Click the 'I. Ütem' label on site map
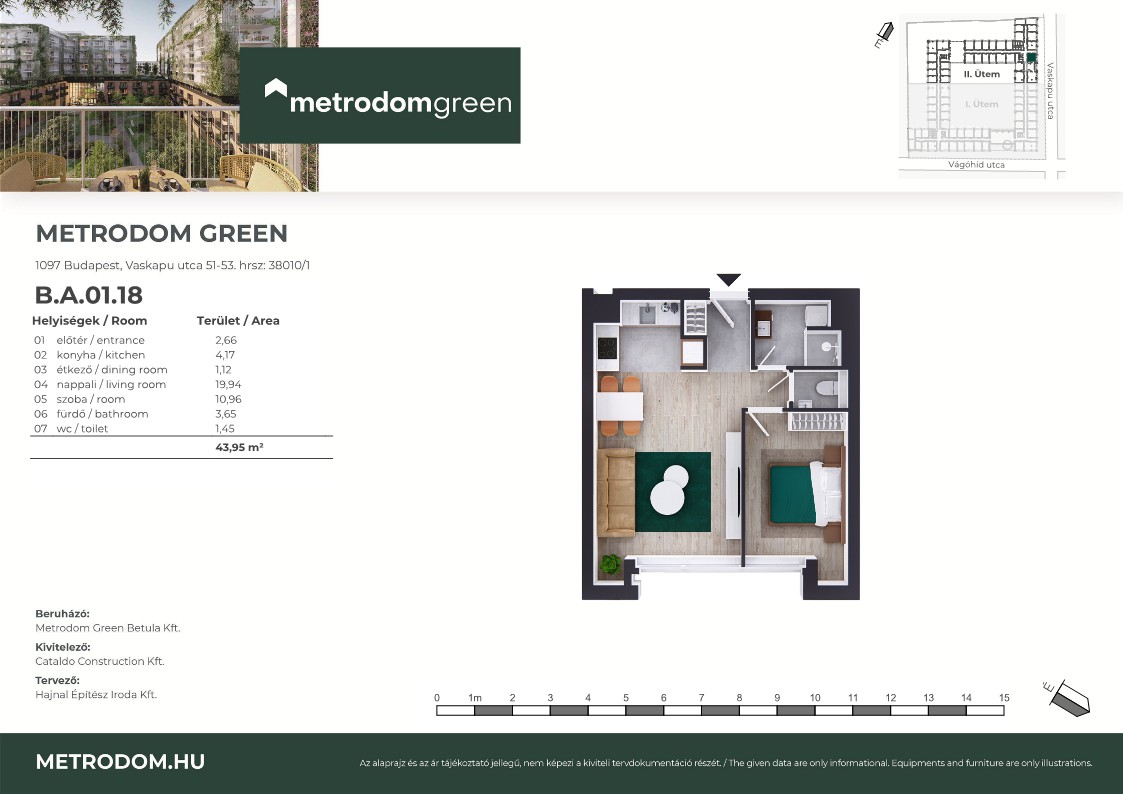The height and width of the screenshot is (794, 1123). (981, 104)
